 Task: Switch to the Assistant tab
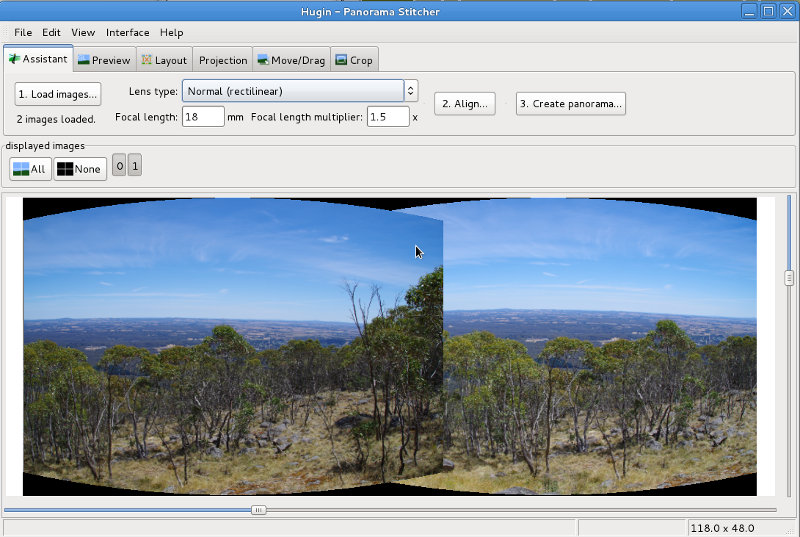point(38,59)
